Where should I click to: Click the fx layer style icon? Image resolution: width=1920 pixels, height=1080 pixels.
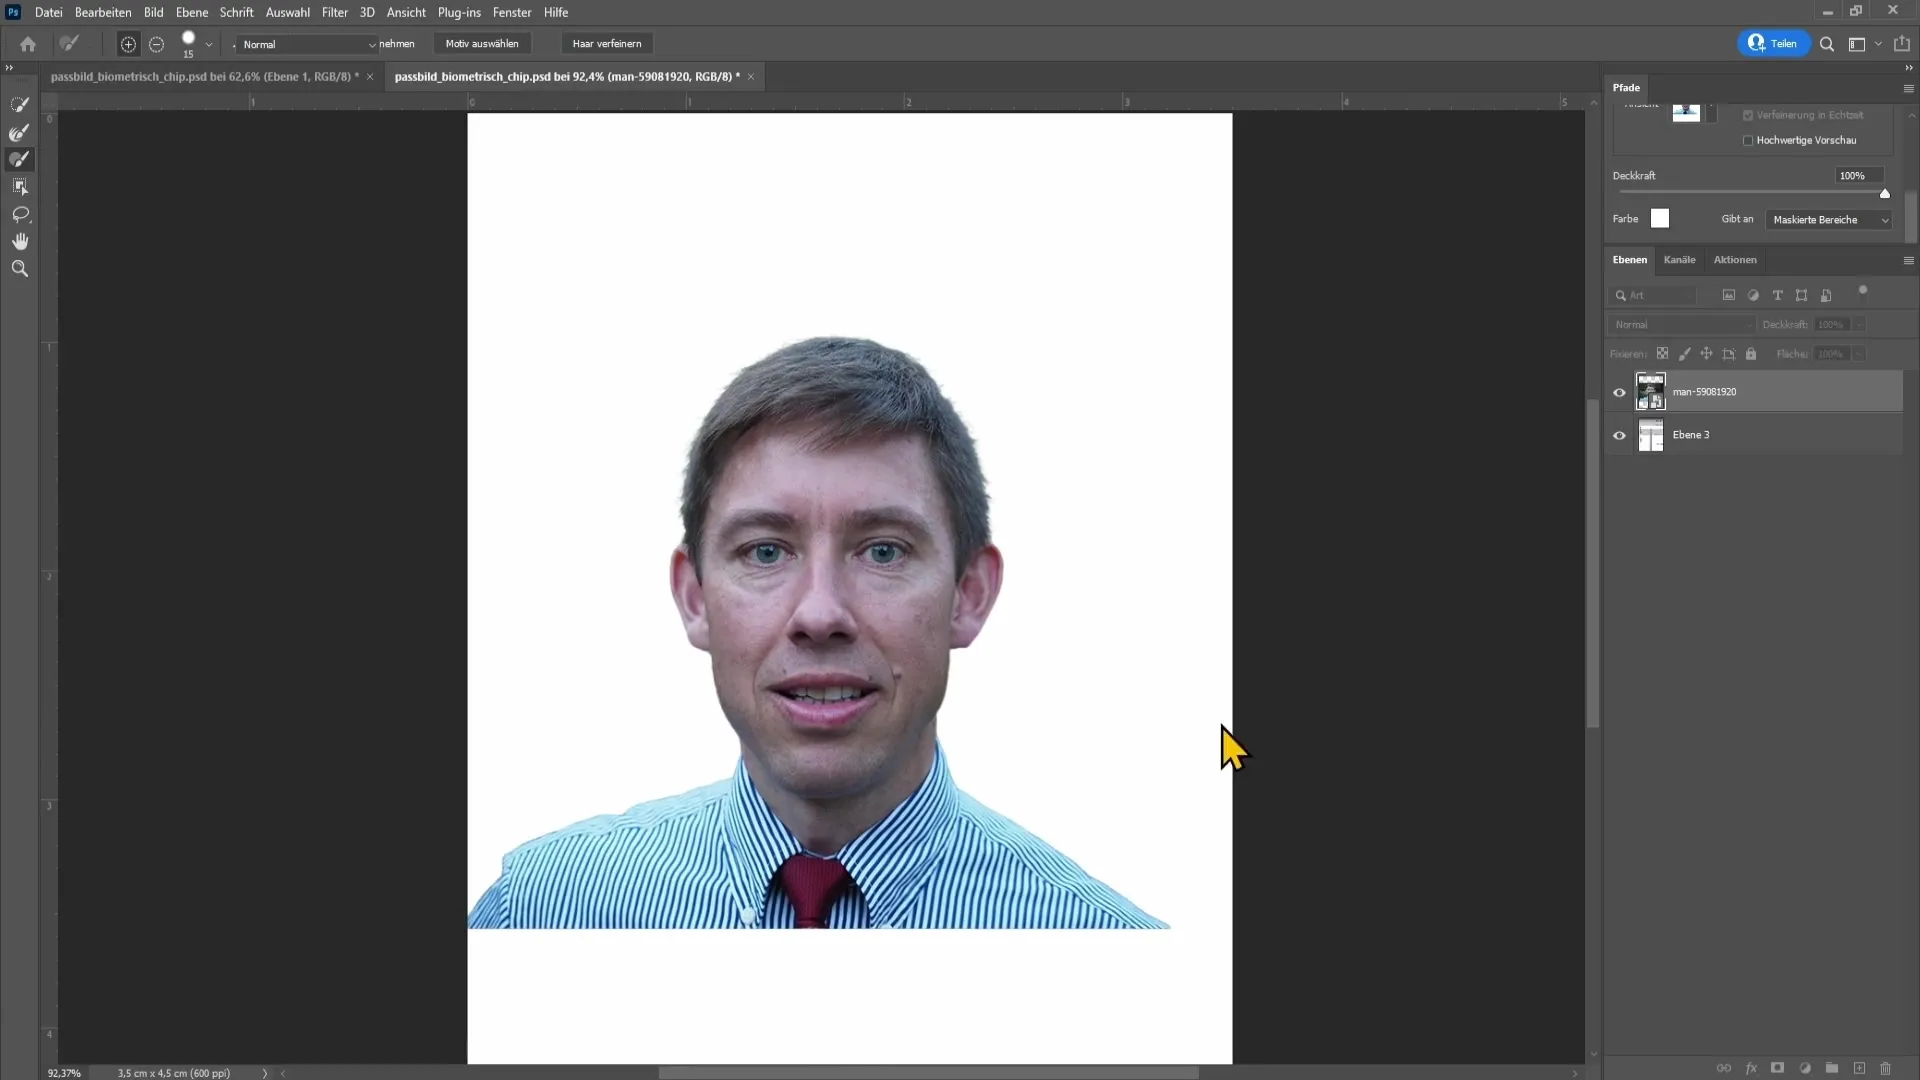click(1751, 1068)
